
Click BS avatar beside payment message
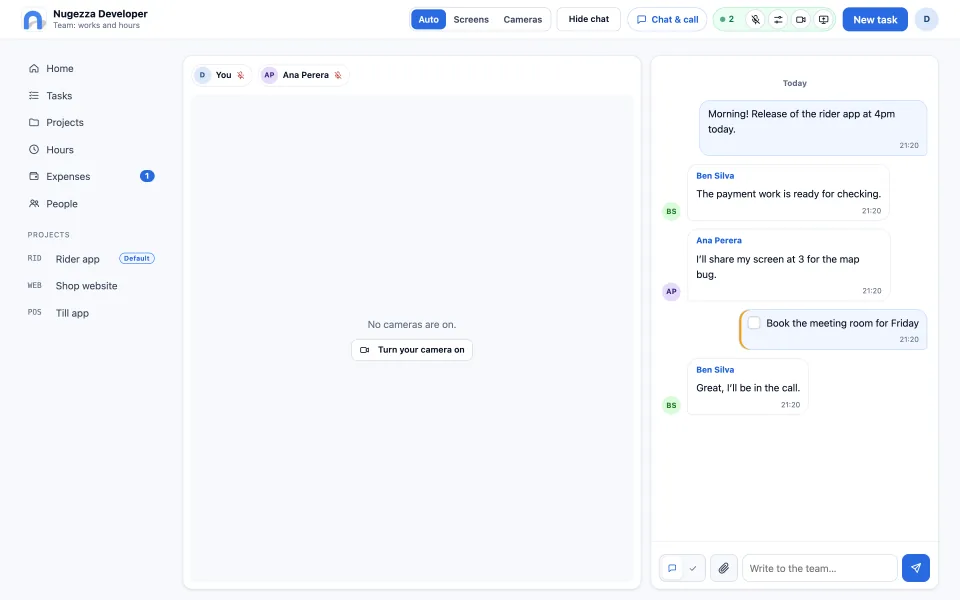[x=672, y=211]
